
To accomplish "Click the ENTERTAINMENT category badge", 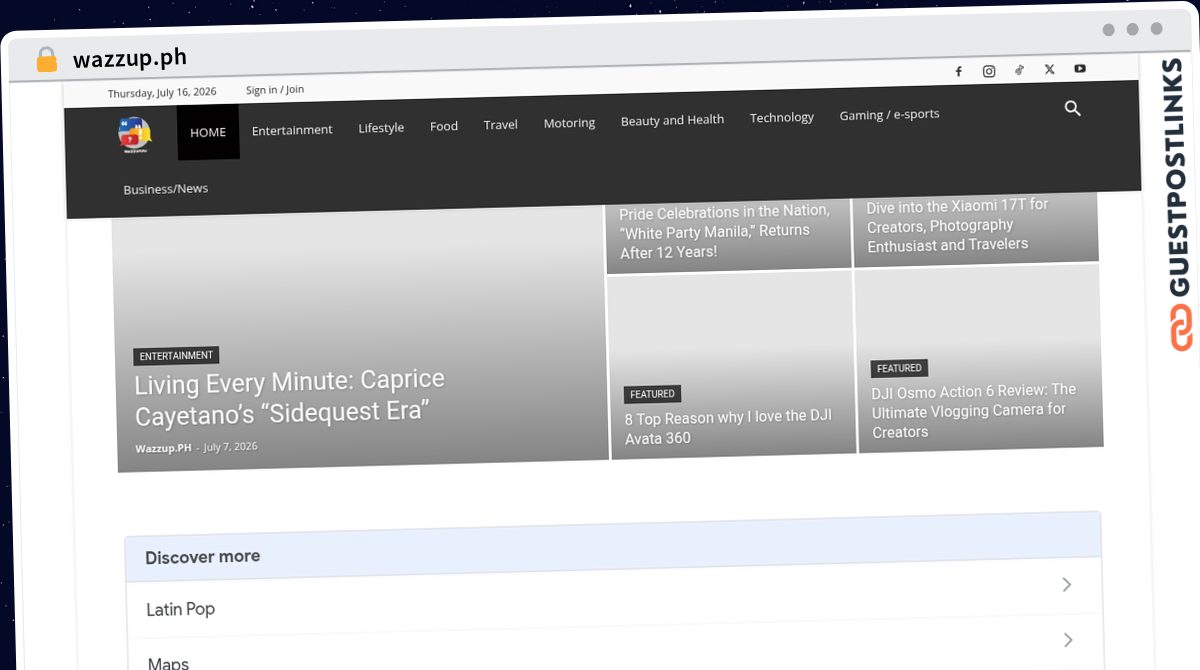I will click(176, 356).
